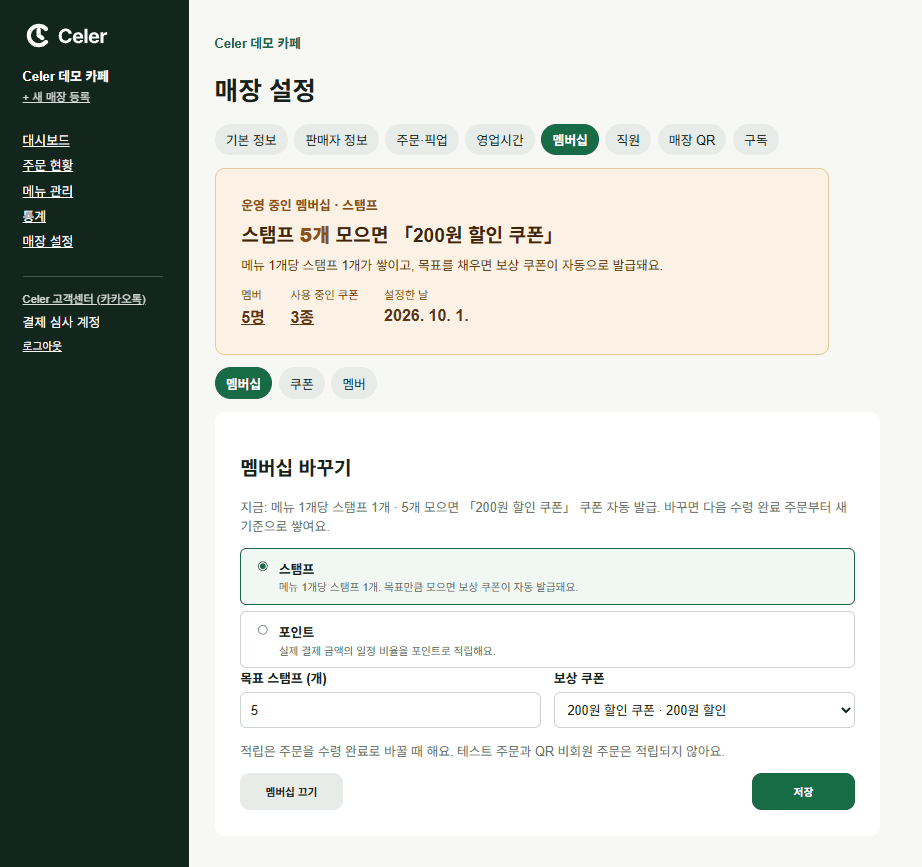Switch to the 쿠폰 sub-tab
This screenshot has width=922, height=867.
pos(302,384)
